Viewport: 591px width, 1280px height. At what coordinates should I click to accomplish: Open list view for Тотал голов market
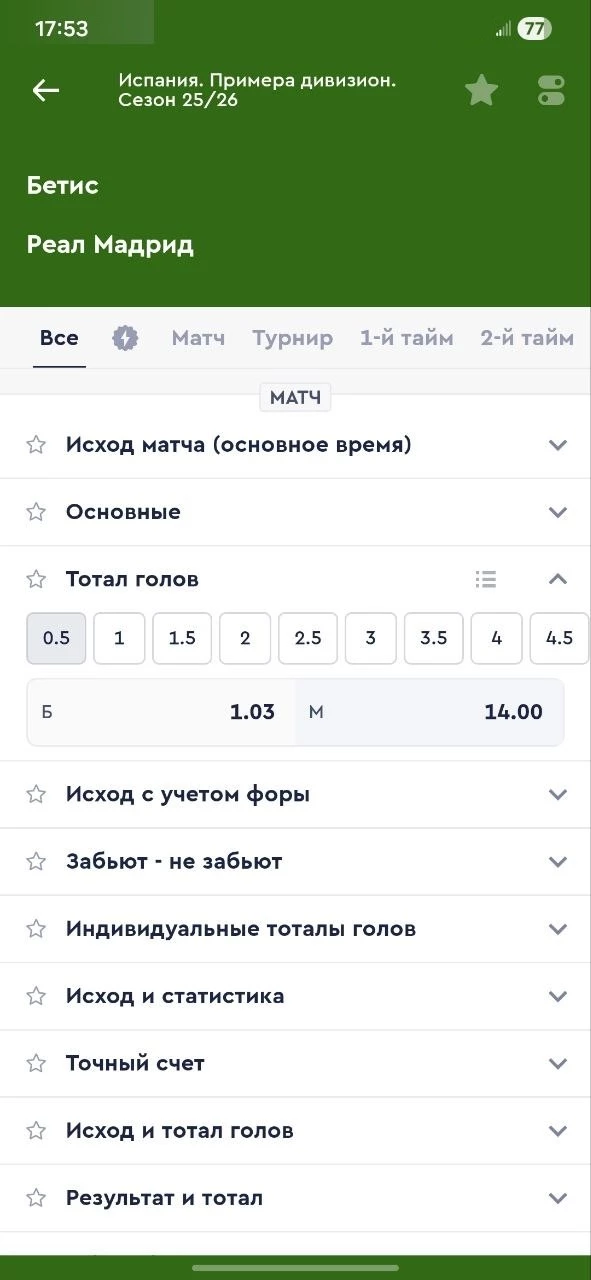click(486, 578)
